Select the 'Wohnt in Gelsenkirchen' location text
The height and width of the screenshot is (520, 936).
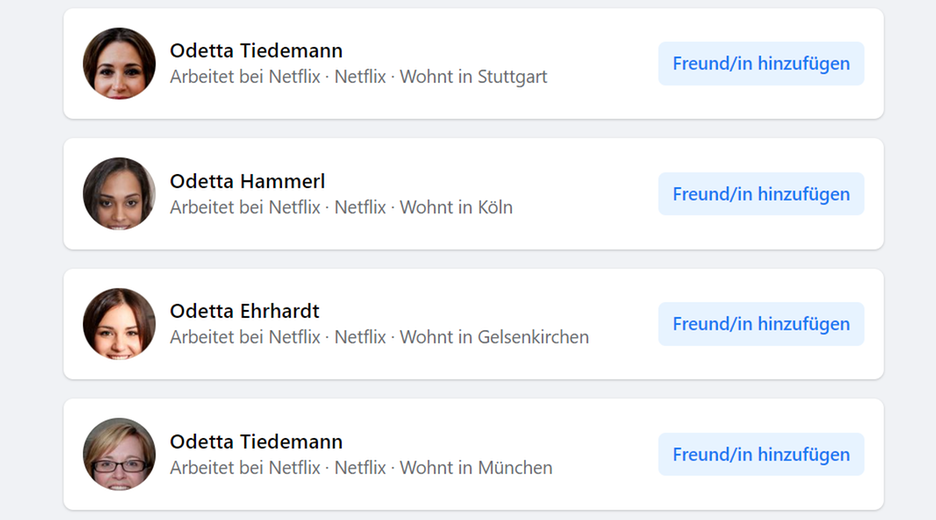click(494, 337)
